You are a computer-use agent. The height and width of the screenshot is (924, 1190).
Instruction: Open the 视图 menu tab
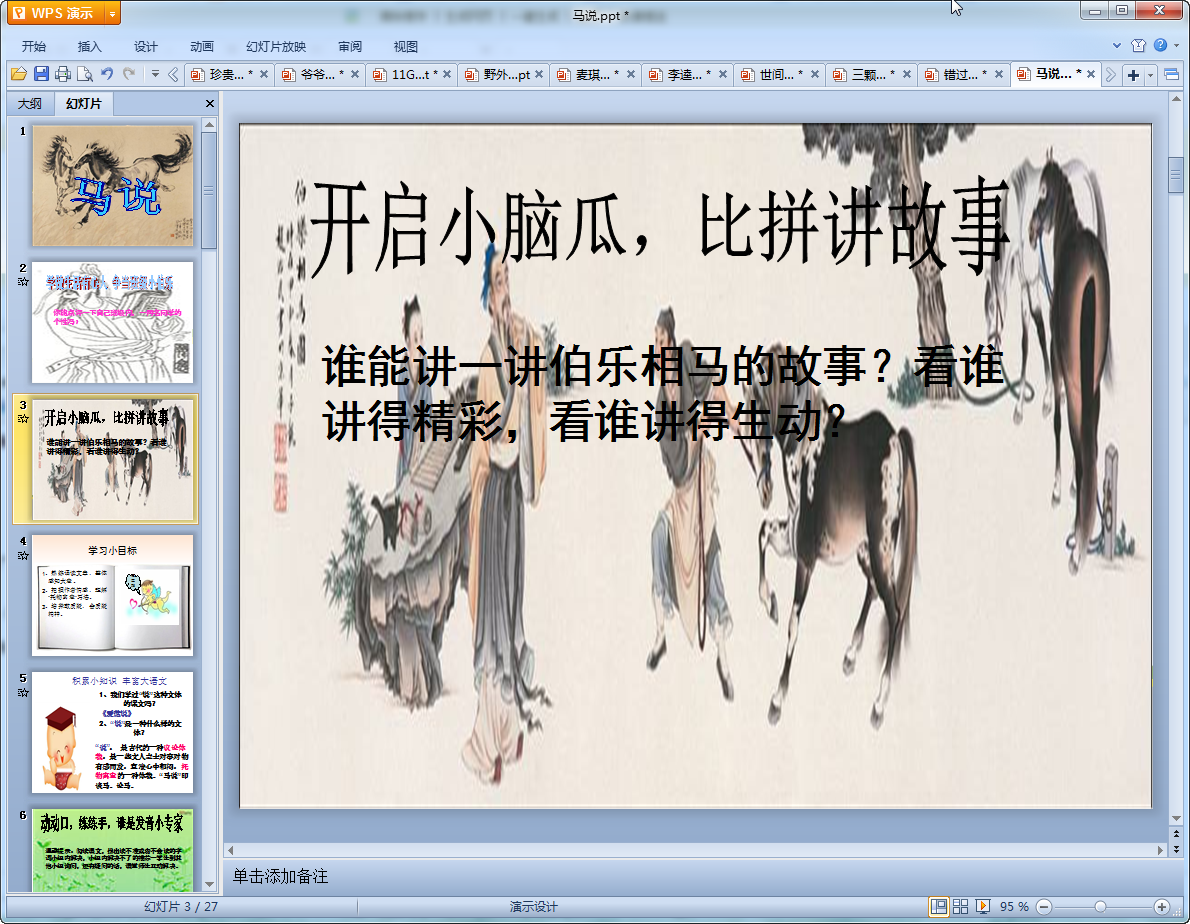point(406,46)
